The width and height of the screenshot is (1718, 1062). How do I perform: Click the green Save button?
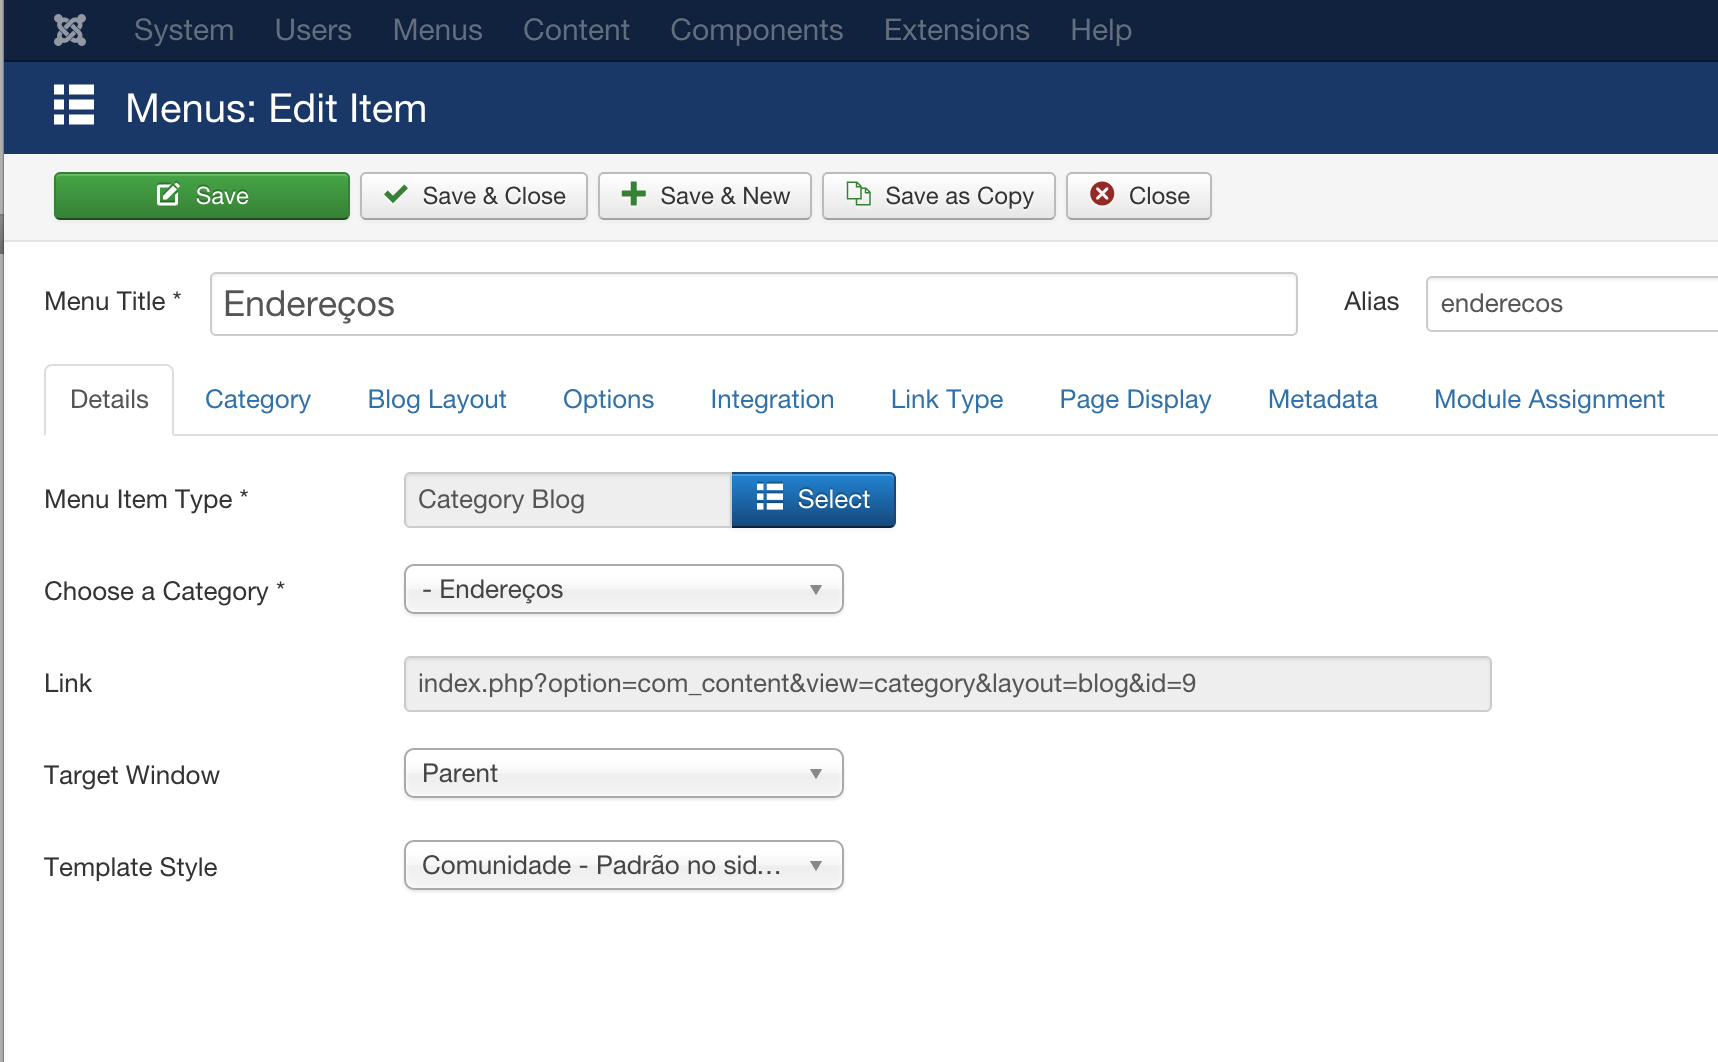click(x=202, y=196)
